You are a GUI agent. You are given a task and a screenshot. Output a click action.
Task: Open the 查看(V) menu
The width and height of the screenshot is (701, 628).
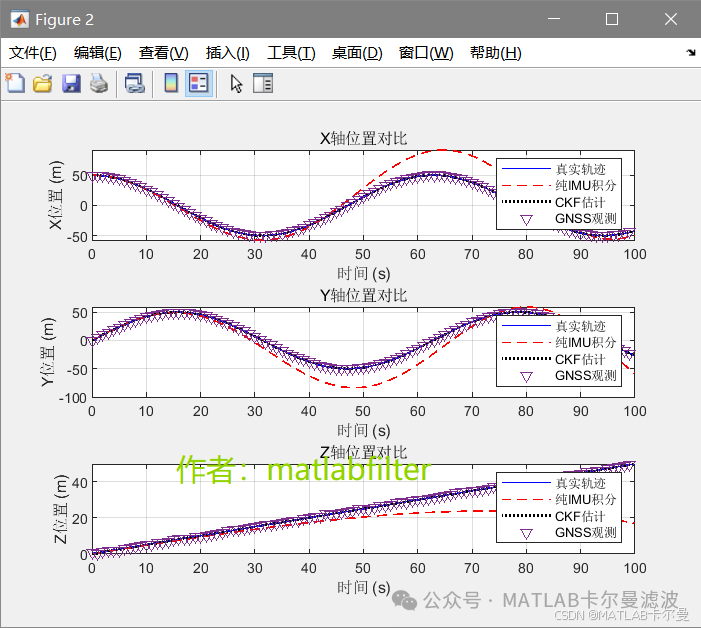tap(164, 53)
